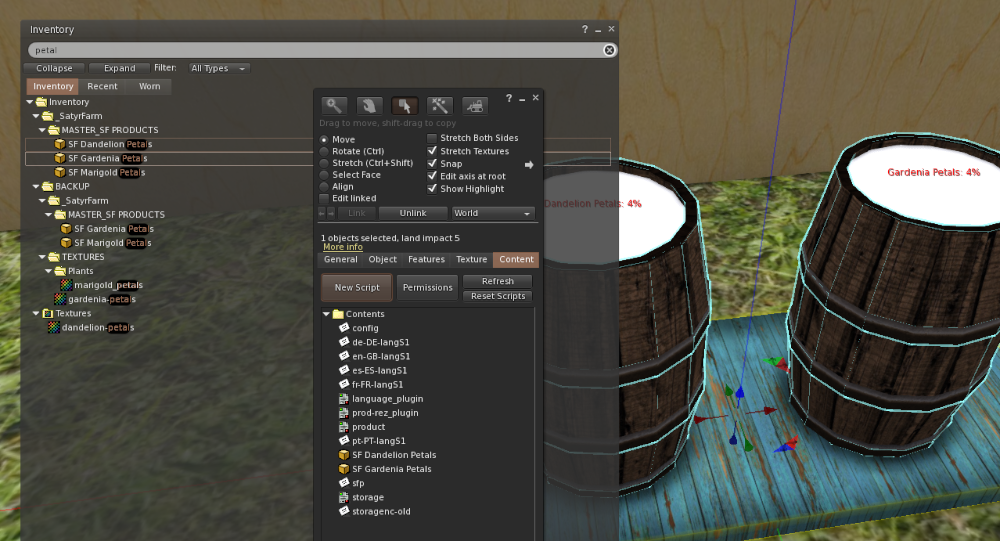Viewport: 1000px width, 541px height.
Task: Switch to the Texture tab
Action: pyautogui.click(x=472, y=259)
